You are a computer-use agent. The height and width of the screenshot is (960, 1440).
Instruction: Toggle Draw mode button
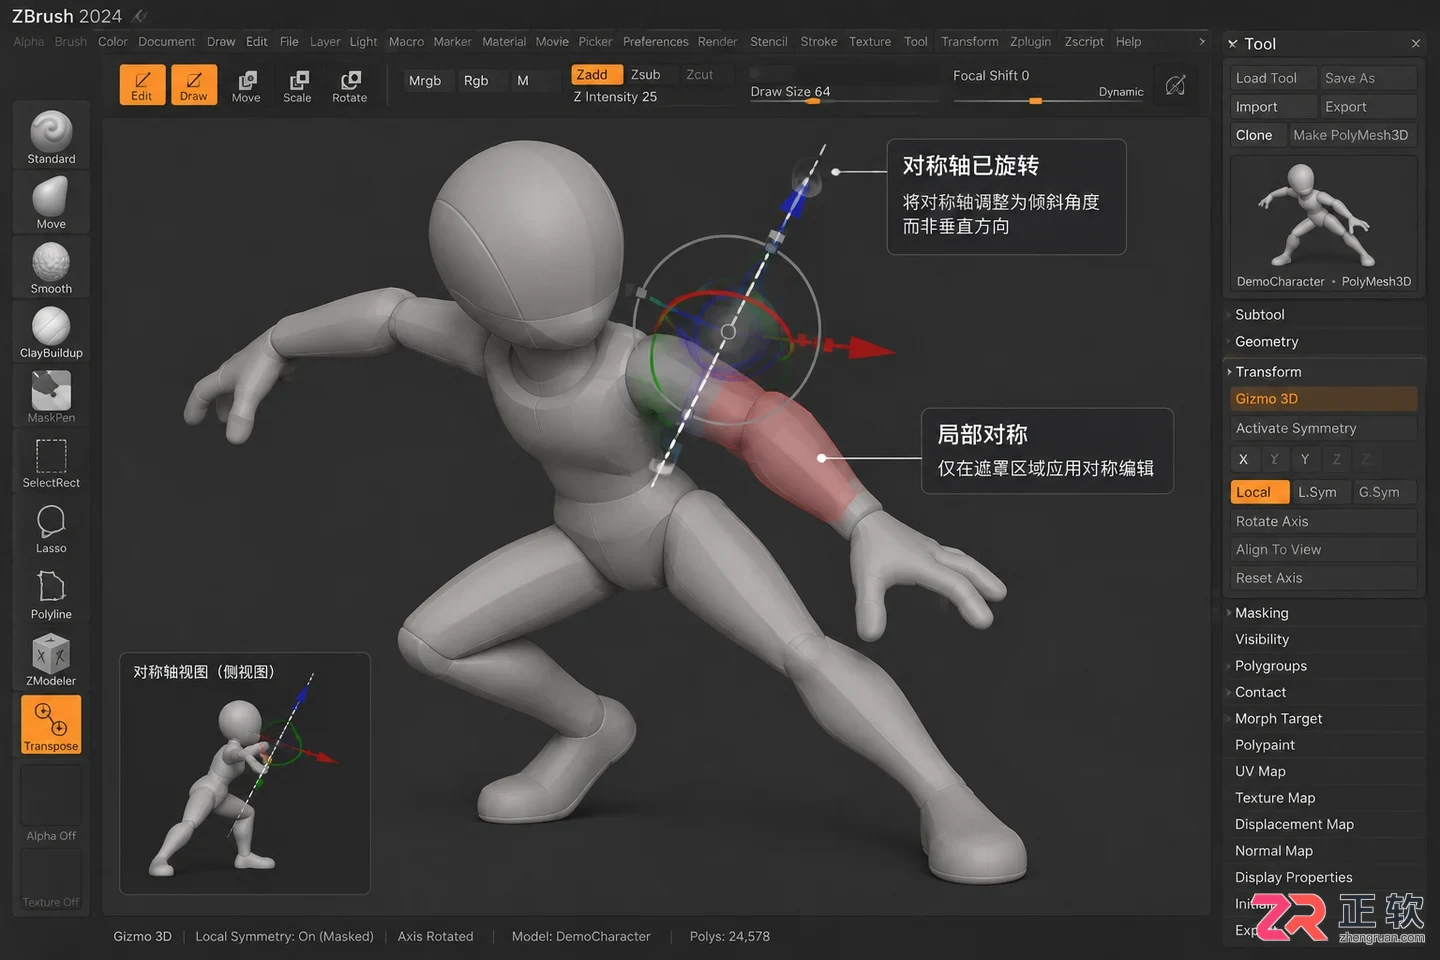(194, 85)
